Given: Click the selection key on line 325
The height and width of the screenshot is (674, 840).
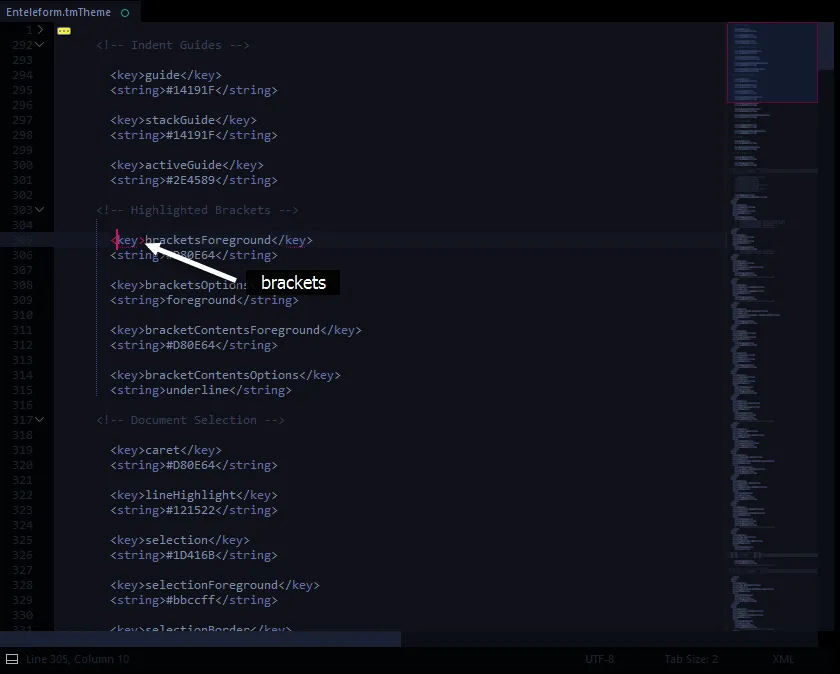Looking at the screenshot, I should [176, 540].
